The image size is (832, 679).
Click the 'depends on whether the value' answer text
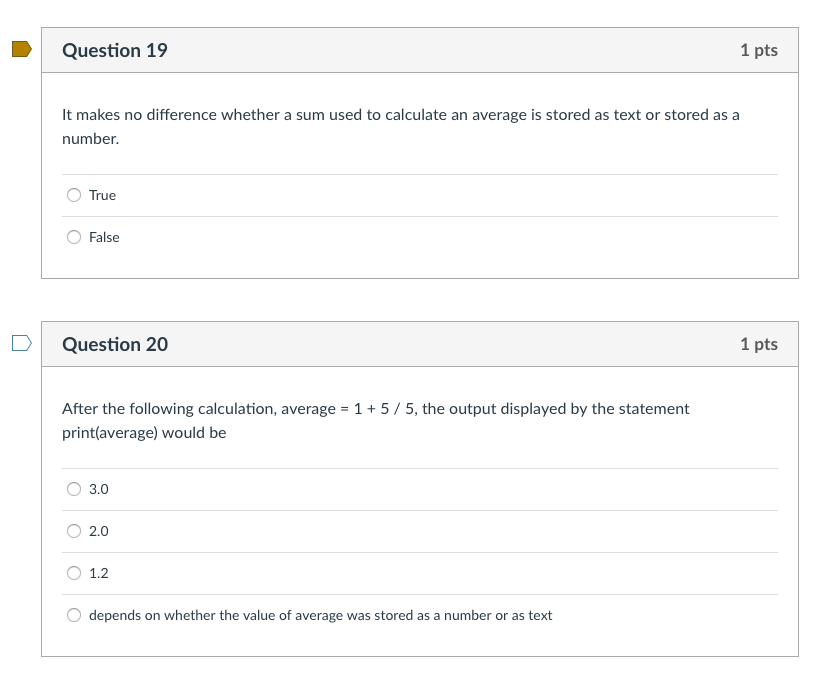click(320, 615)
